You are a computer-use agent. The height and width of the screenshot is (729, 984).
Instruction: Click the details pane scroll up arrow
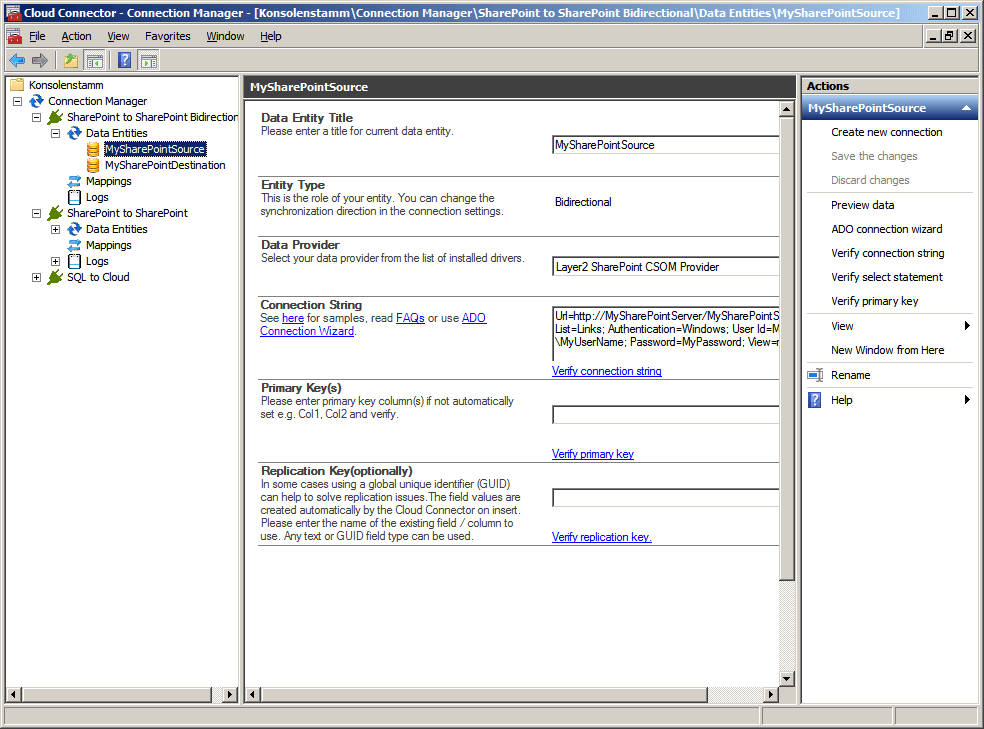786,110
